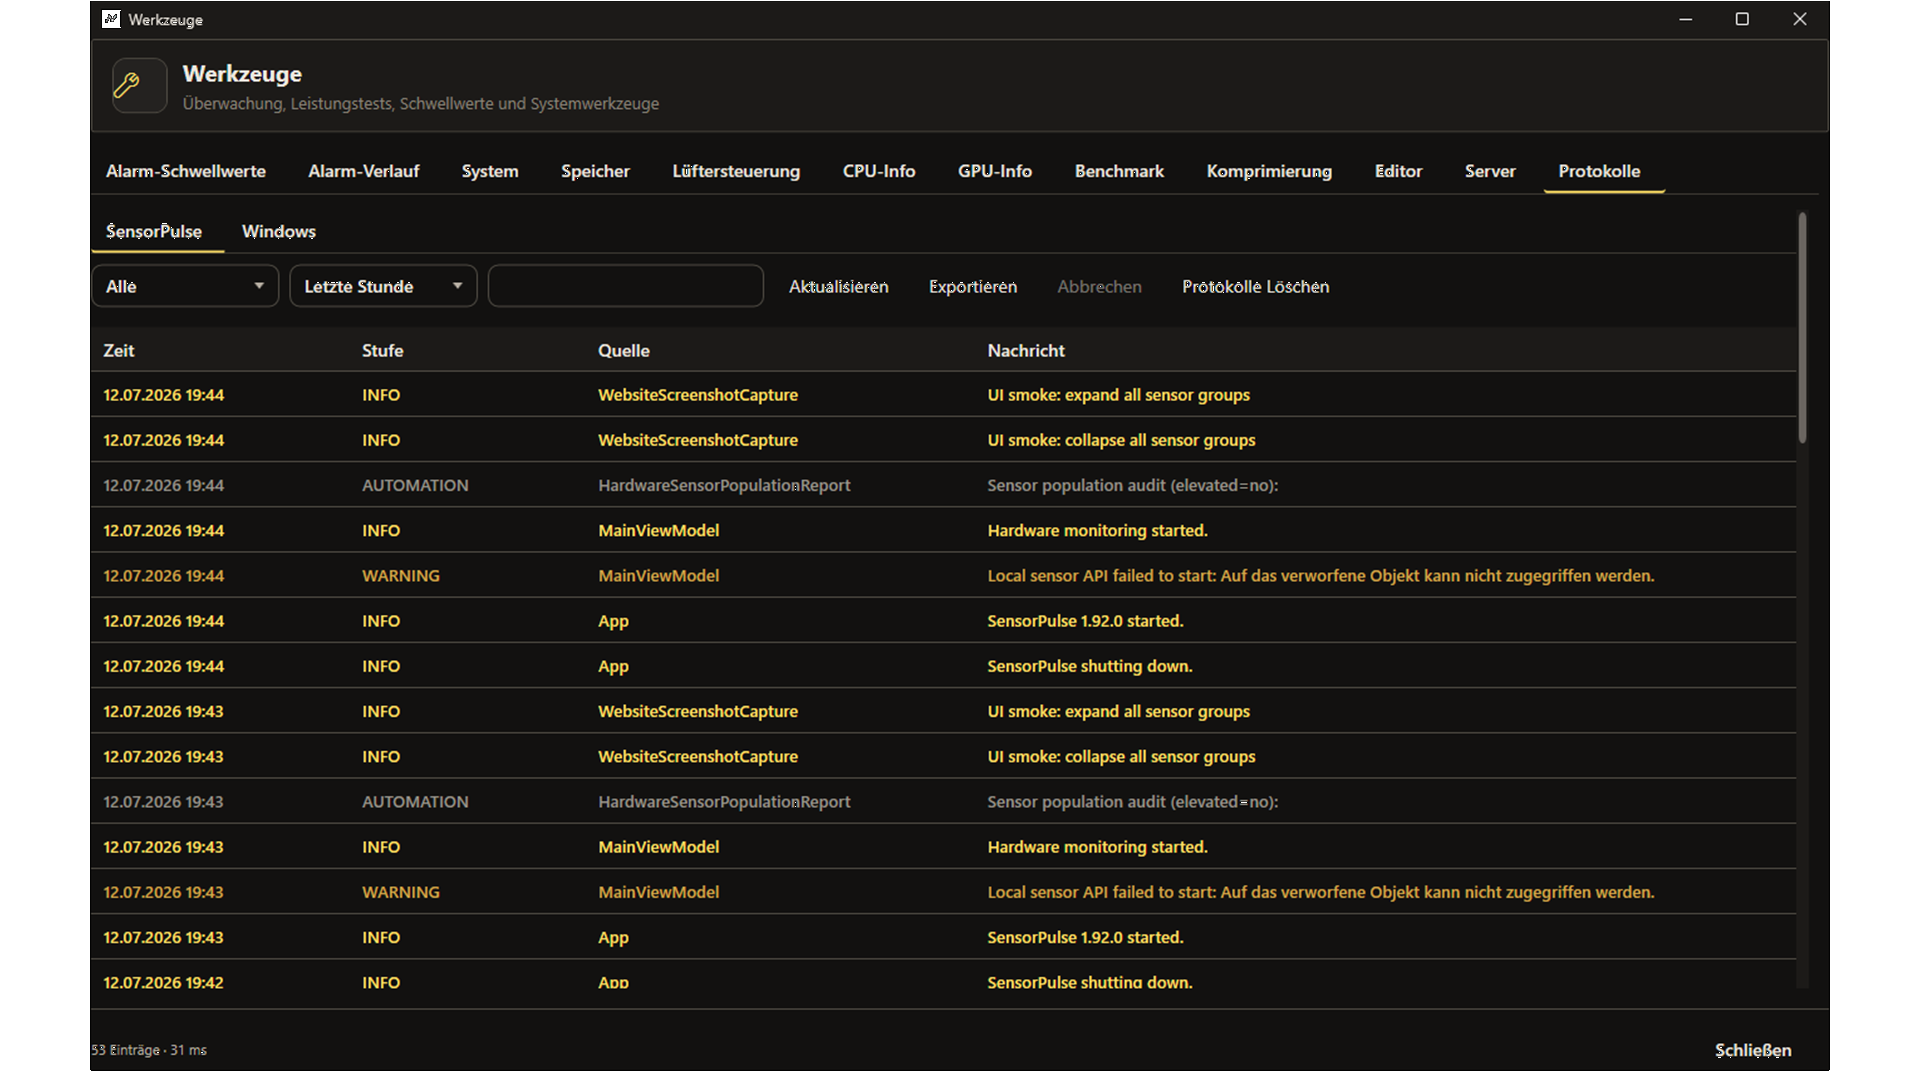1920x1080 pixels.
Task: Open the Benchmark tab
Action: pos(1119,171)
